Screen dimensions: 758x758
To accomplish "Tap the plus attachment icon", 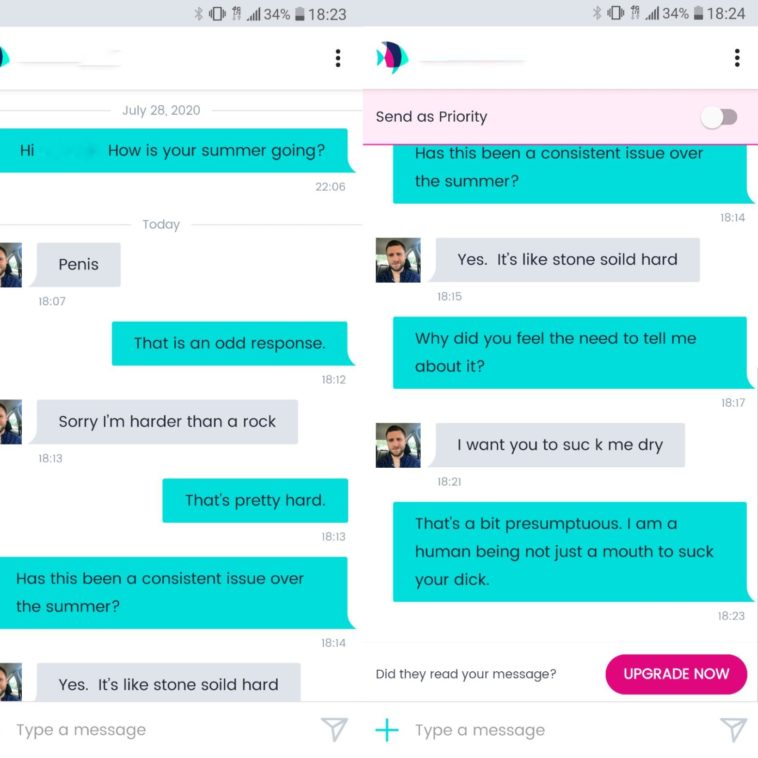I will pos(387,729).
